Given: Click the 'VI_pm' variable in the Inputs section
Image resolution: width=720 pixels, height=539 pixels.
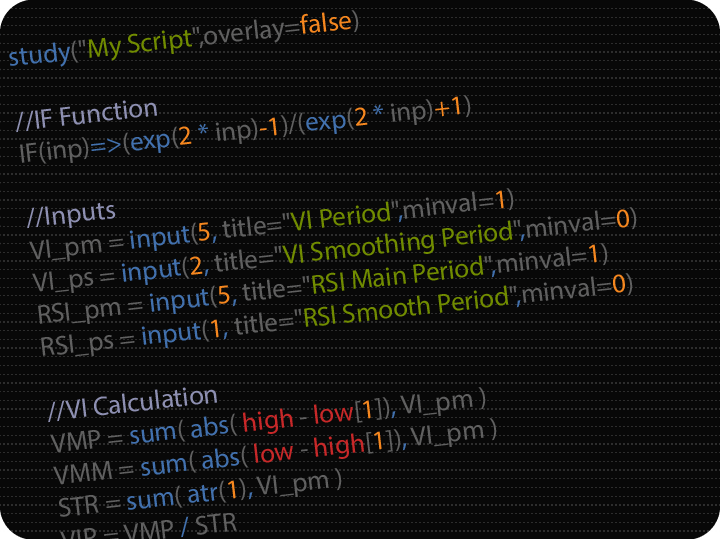Looking at the screenshot, I should (65, 248).
